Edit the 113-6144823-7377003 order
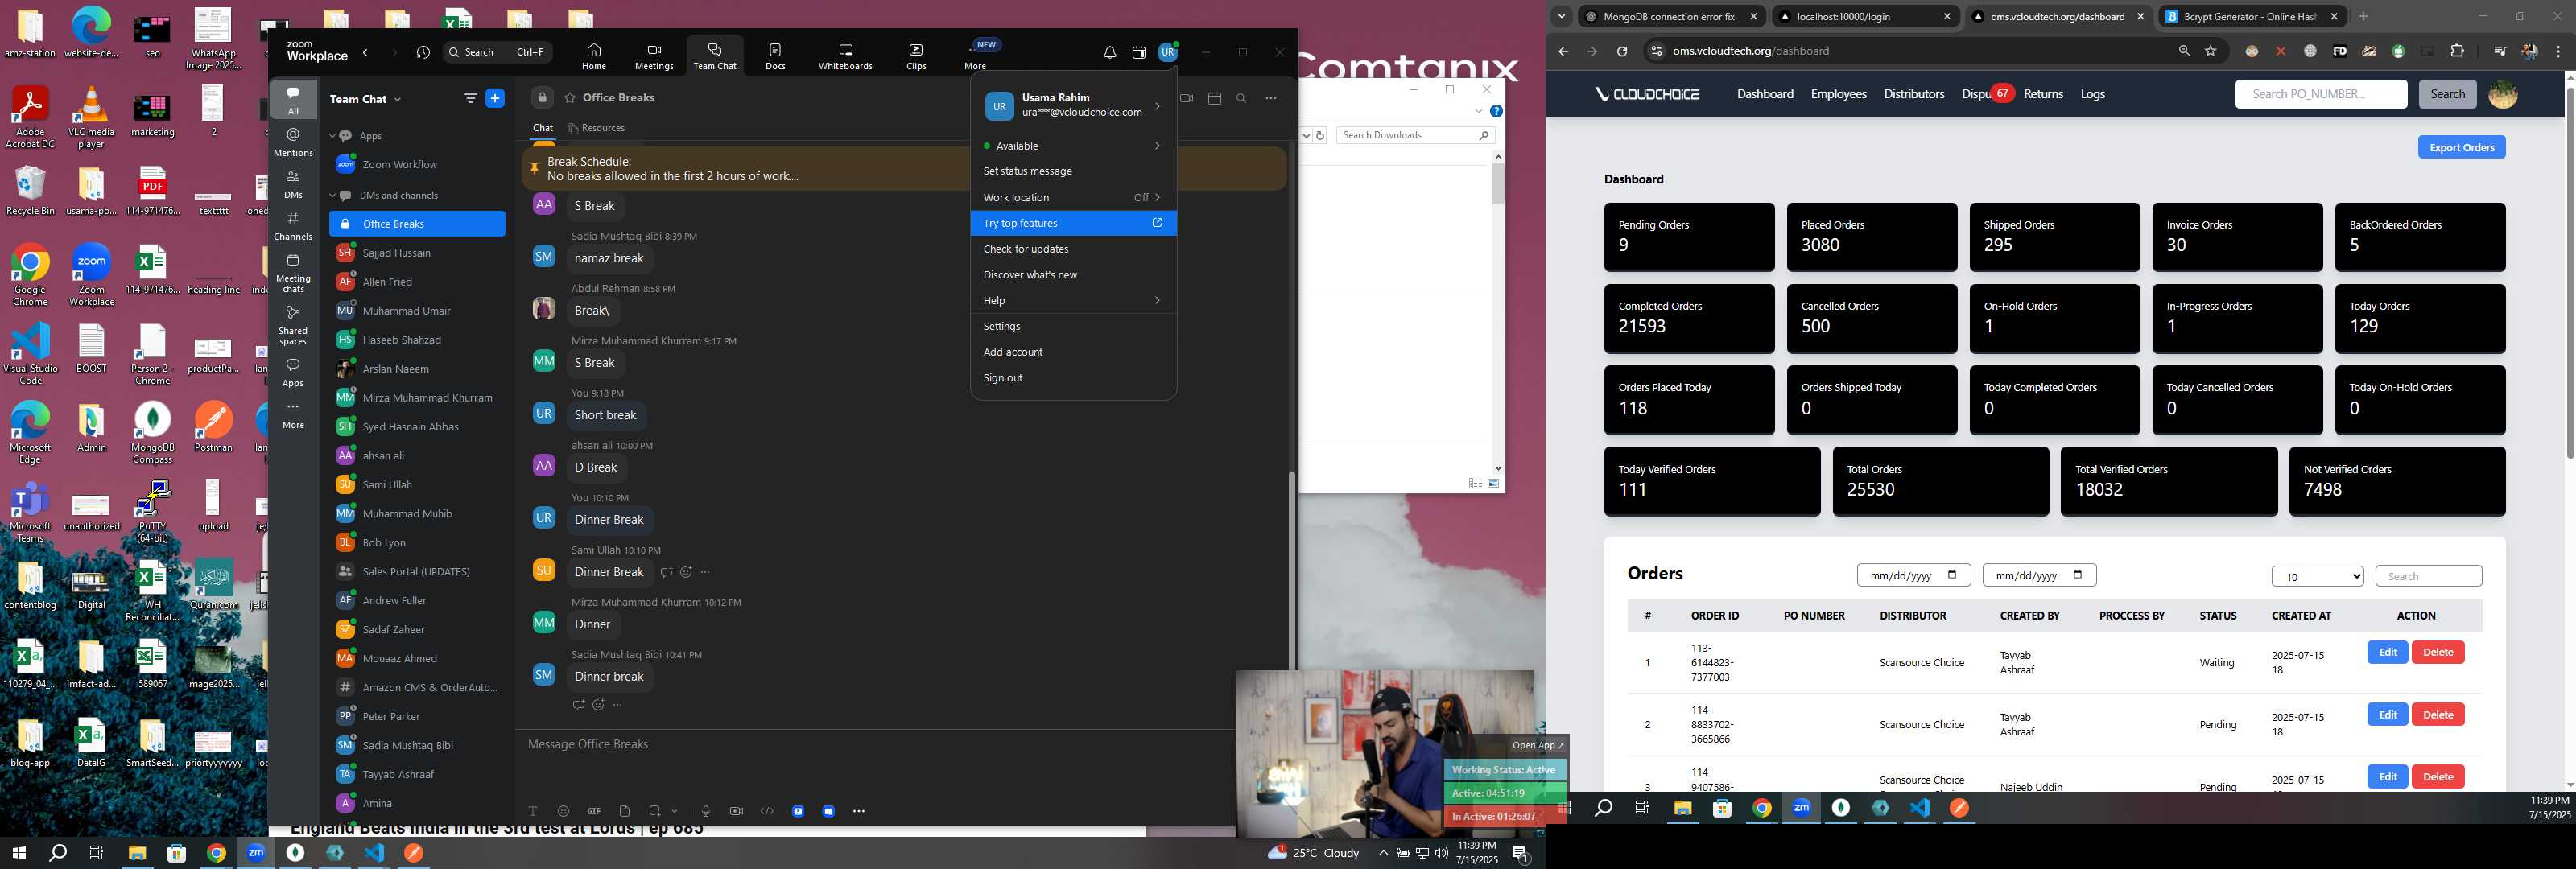Screen dimensions: 2576x869 pos(2387,653)
